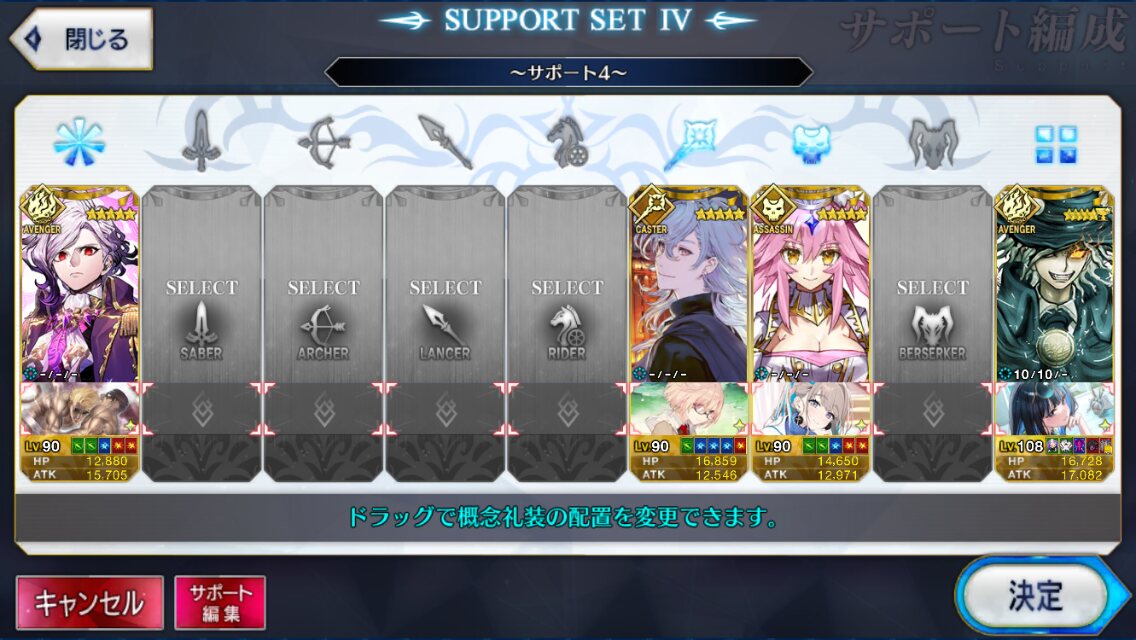Choose the level 90 Caster servant card
Image resolution: width=1136 pixels, height=640 pixels.
(689, 284)
